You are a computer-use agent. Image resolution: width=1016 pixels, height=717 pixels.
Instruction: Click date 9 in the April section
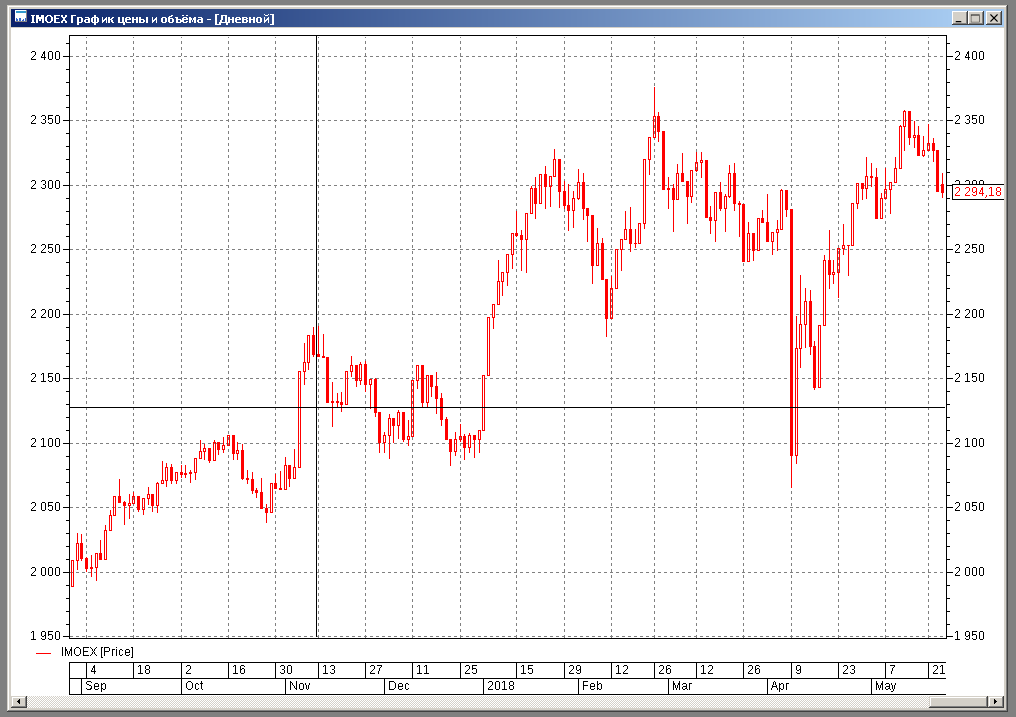[798, 670]
